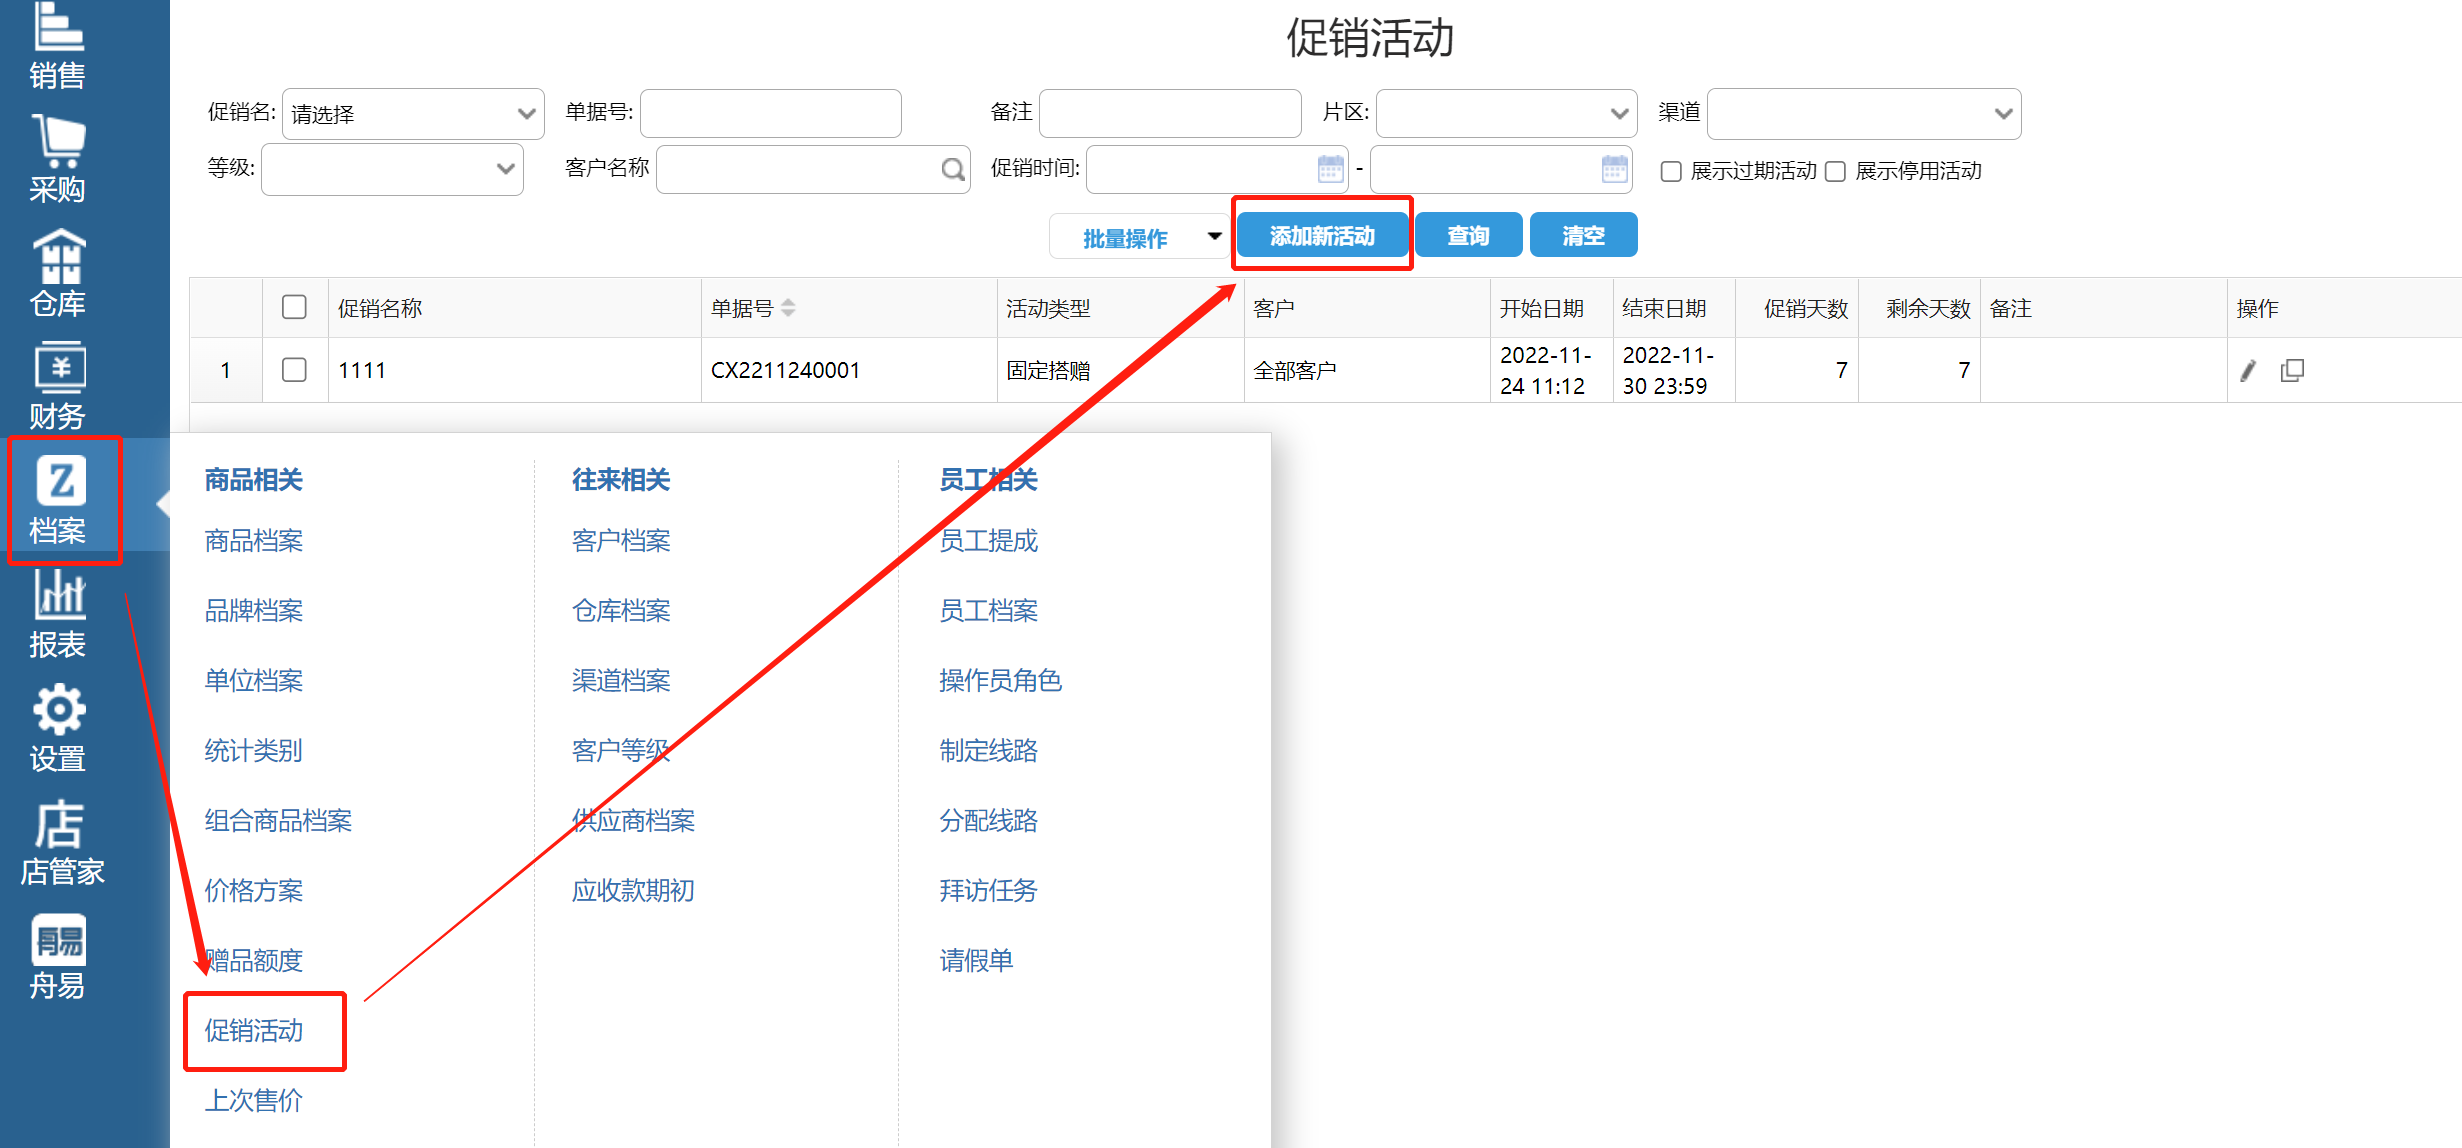Viewport: 2462px width, 1148px height.
Task: Select 组合商品档案 from the menu
Action: (278, 821)
